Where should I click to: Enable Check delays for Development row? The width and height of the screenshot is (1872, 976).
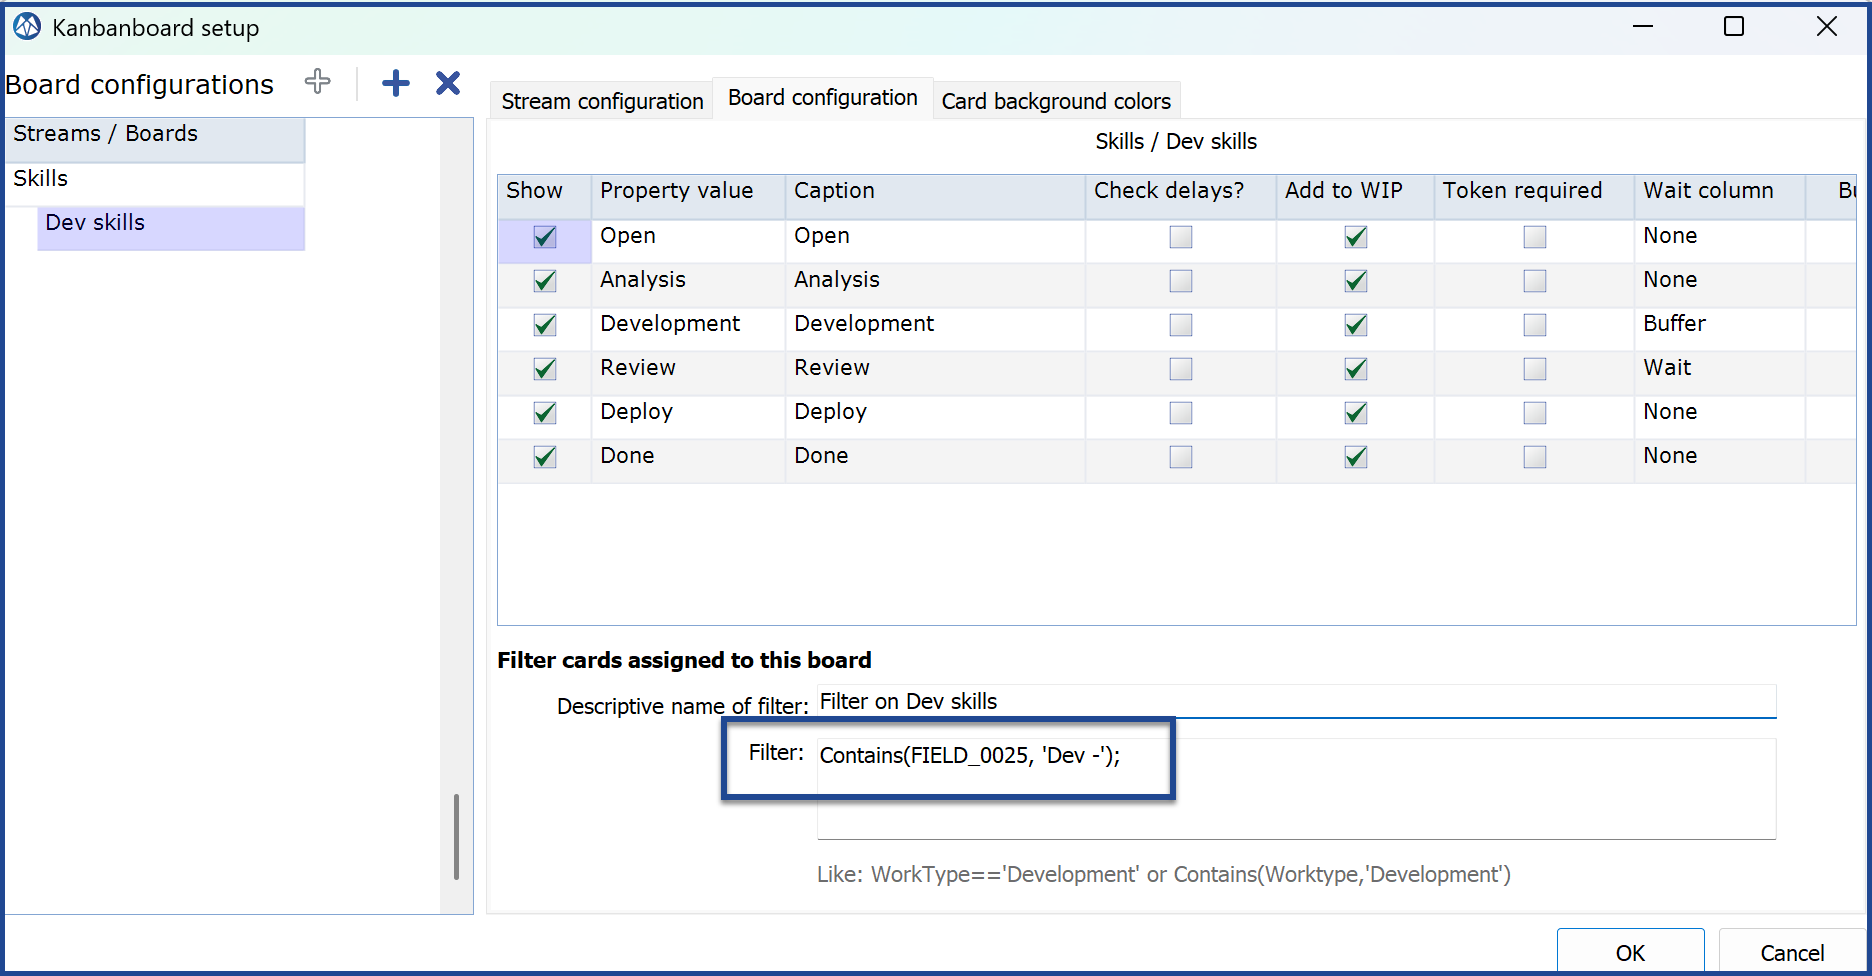1181,325
